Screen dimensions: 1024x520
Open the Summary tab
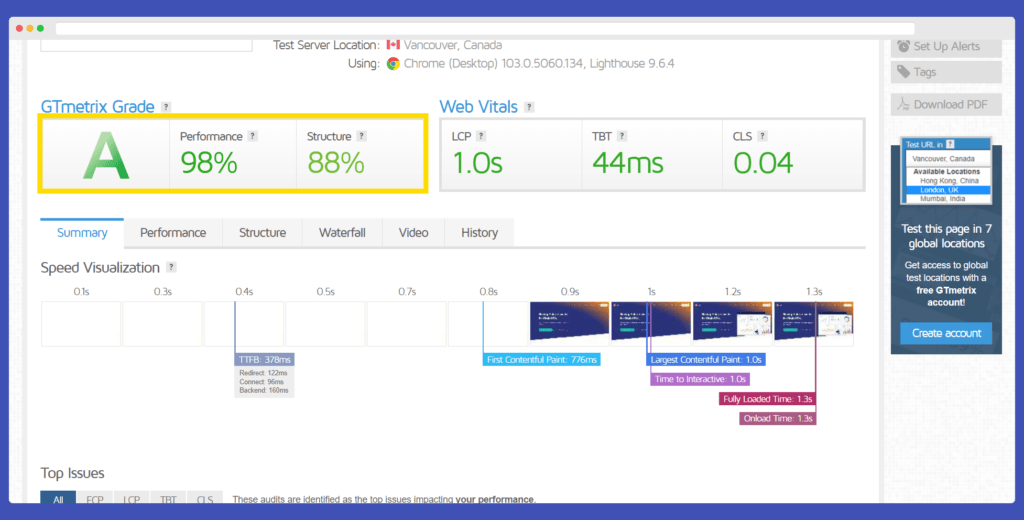click(82, 233)
